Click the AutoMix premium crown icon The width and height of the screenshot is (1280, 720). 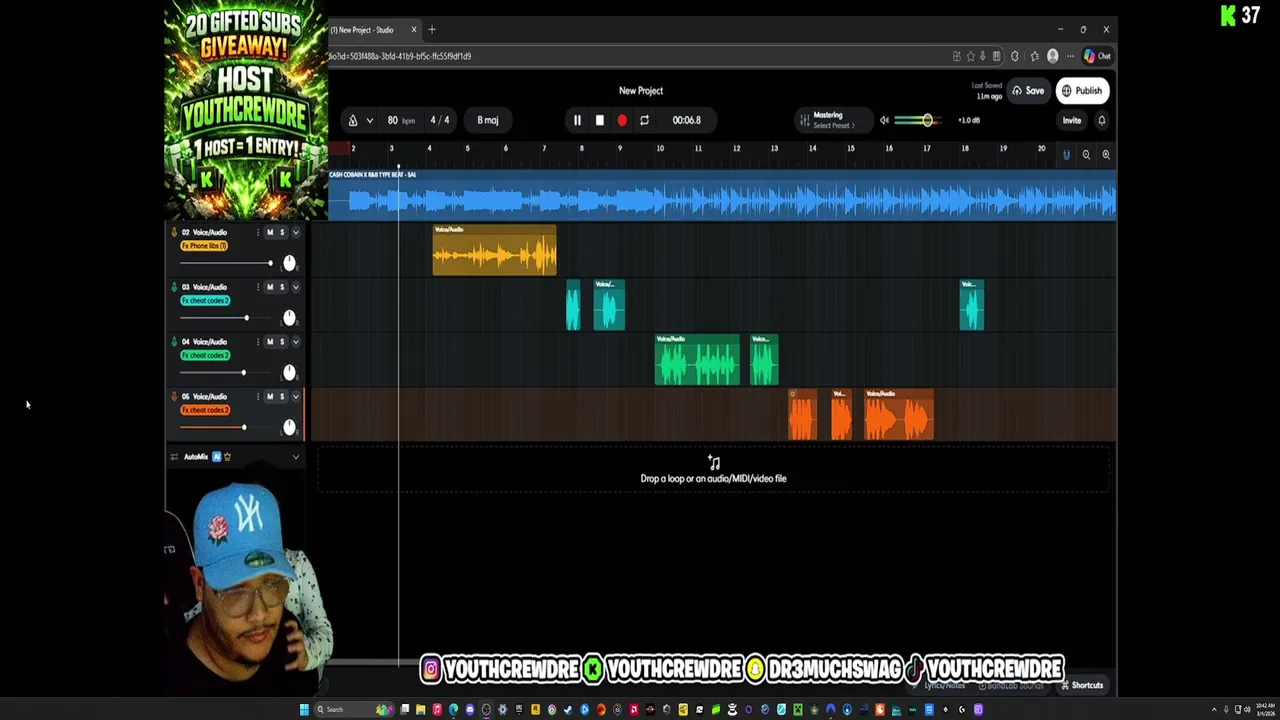coord(227,457)
